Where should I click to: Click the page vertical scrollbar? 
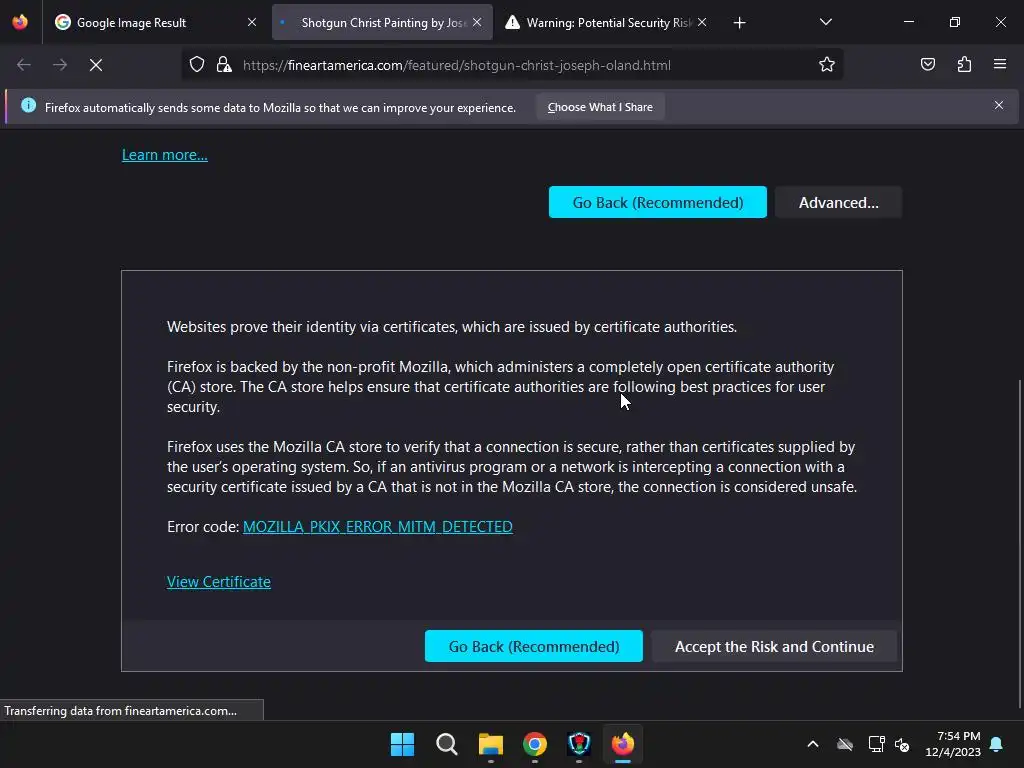(1020, 543)
